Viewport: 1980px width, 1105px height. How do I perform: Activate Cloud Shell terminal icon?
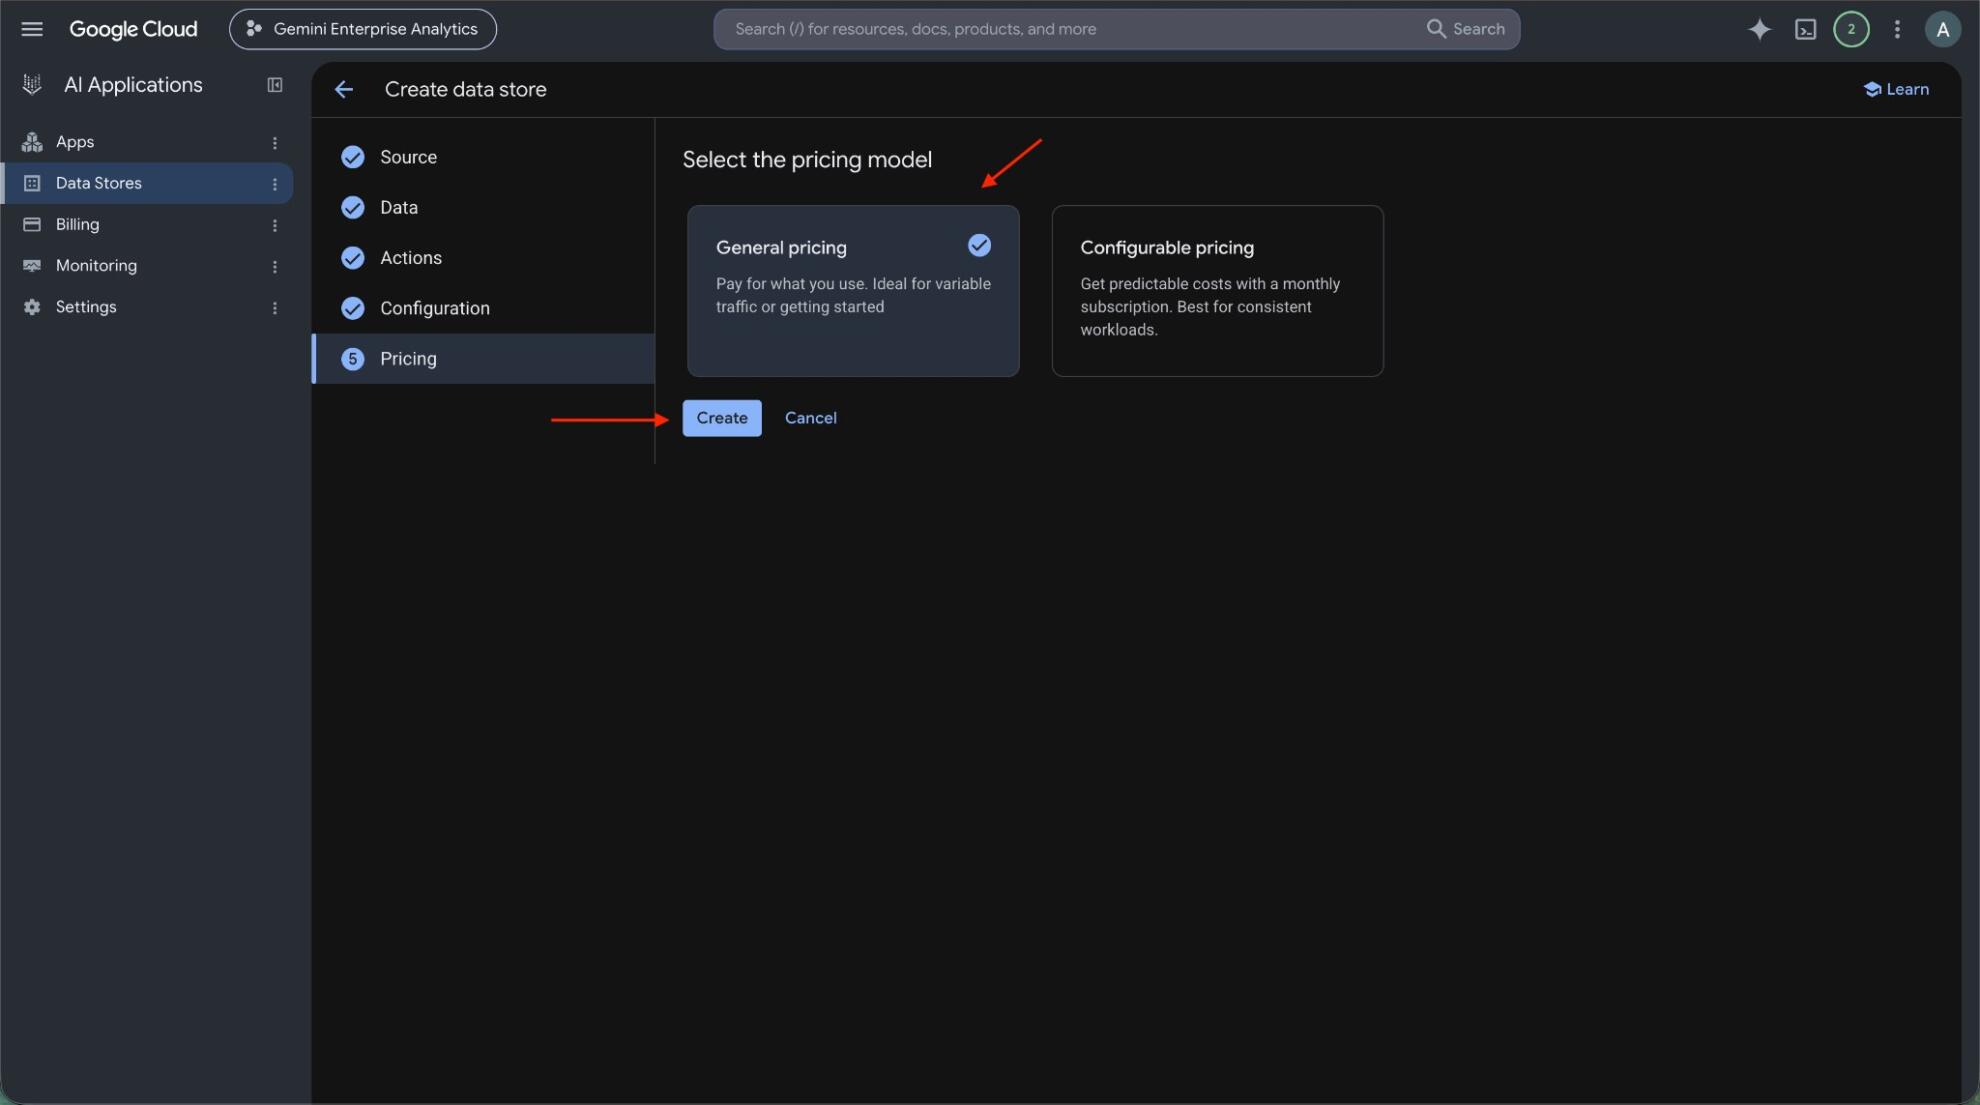click(1805, 29)
